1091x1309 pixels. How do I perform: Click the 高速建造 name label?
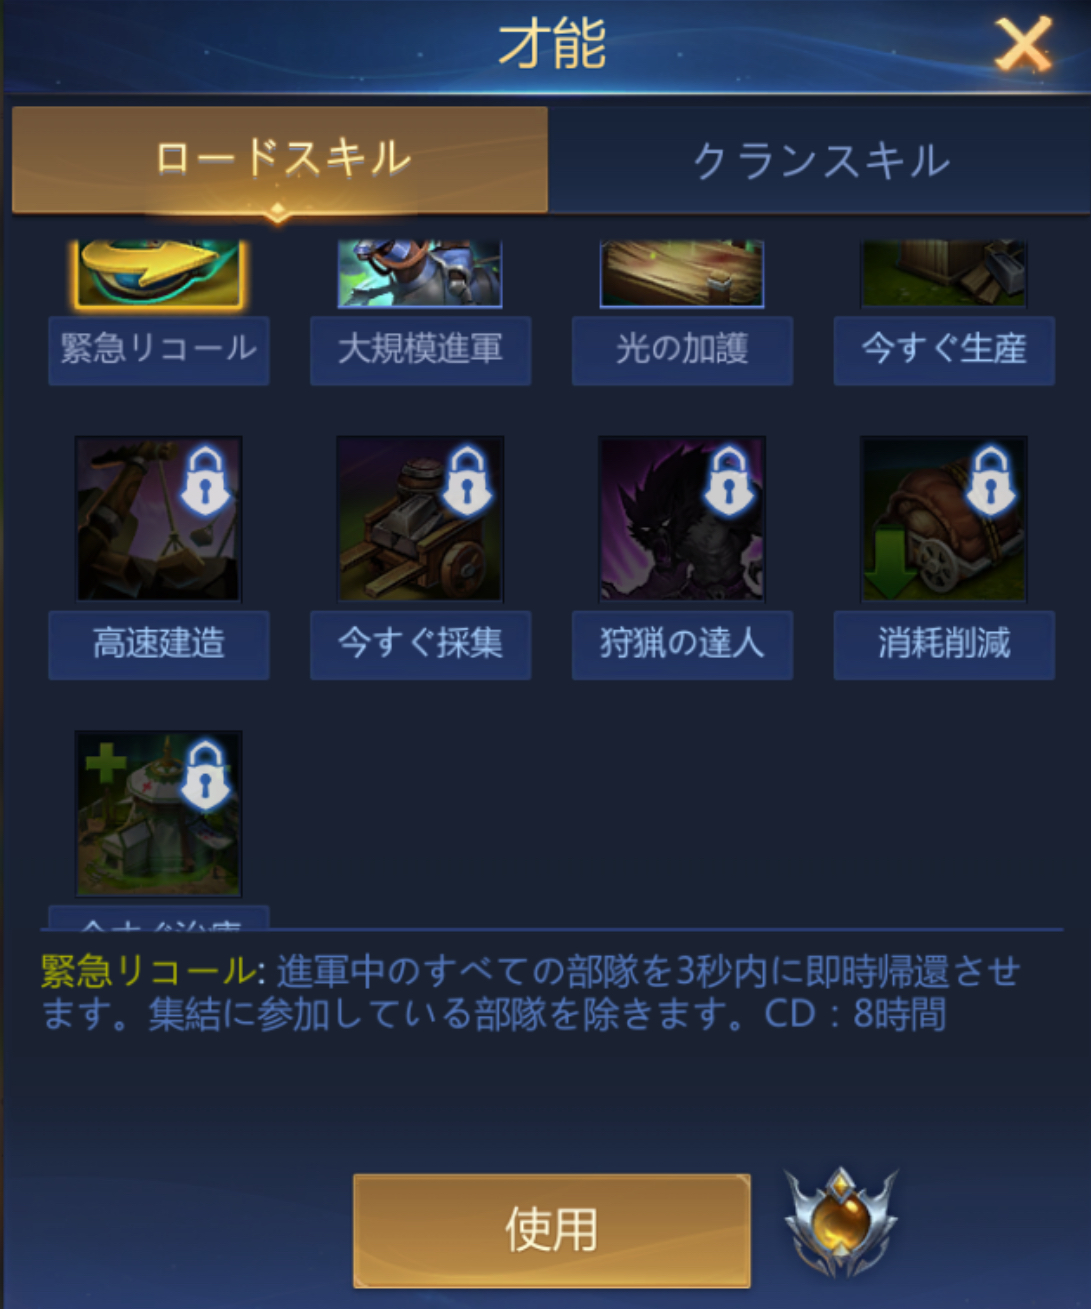[x=159, y=645]
